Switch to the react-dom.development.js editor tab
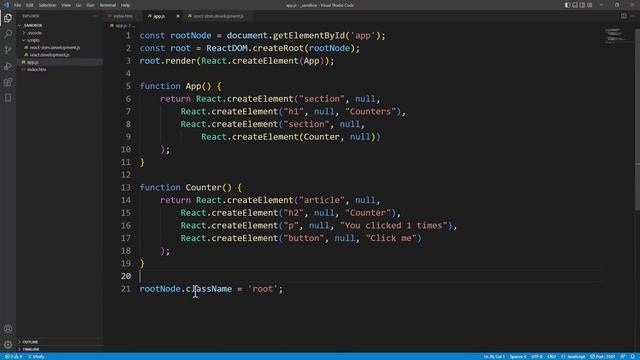The height and width of the screenshot is (360, 640). click(218, 16)
